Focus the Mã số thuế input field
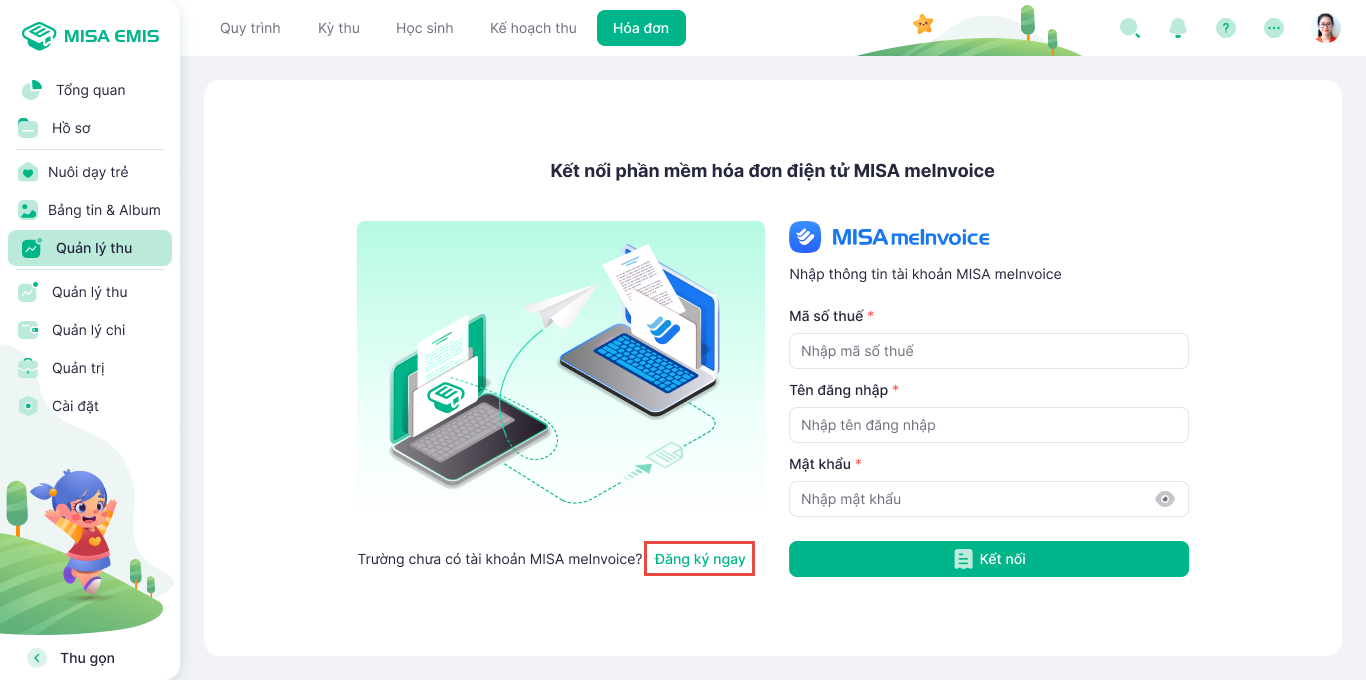The image size is (1366, 680). (989, 351)
